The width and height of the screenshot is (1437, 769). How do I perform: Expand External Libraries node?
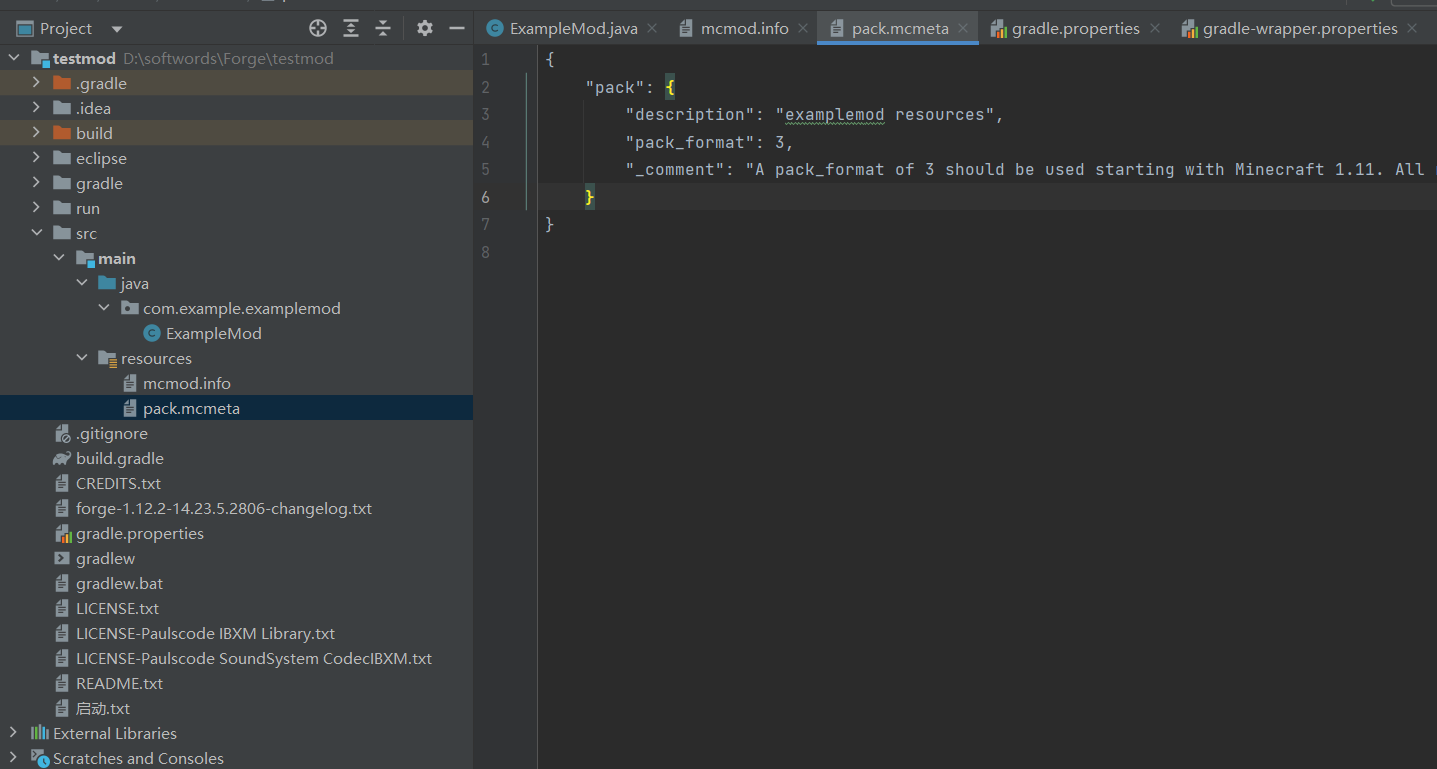pos(13,733)
